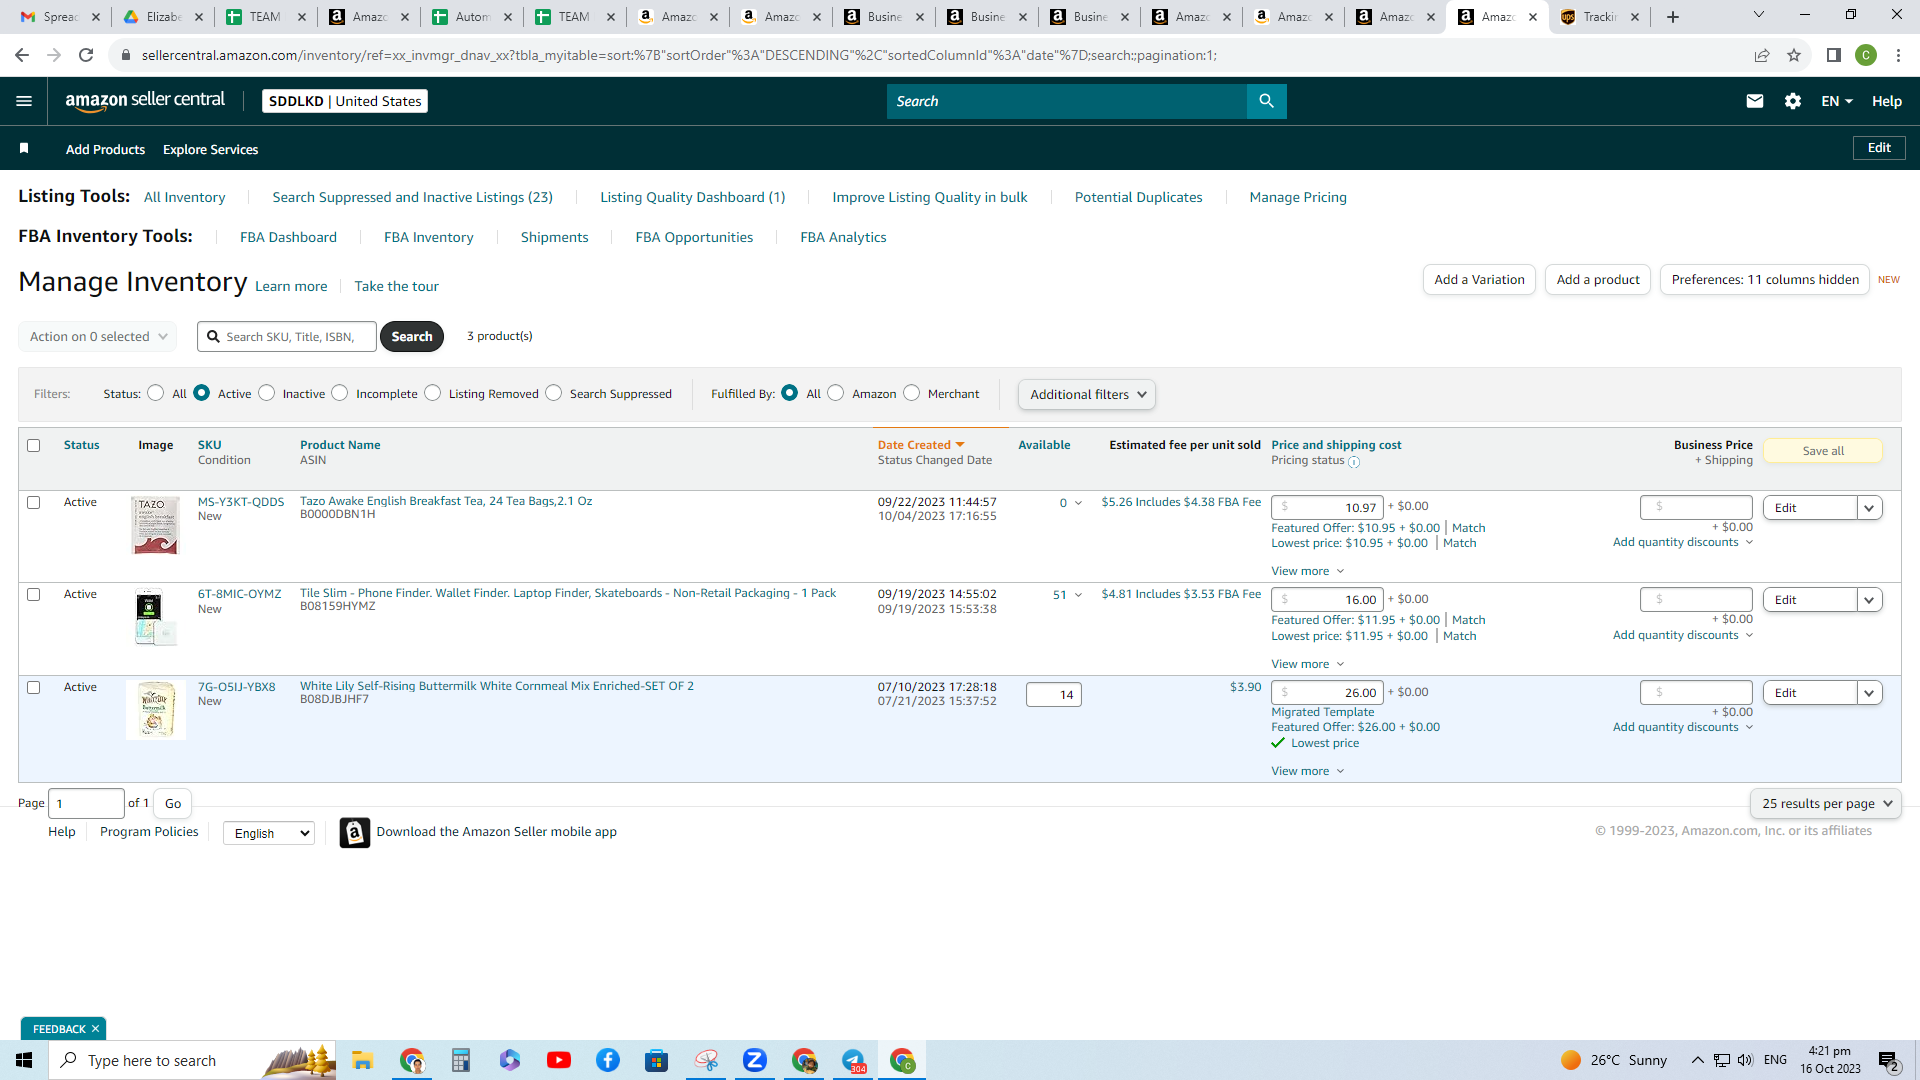
Task: Open YouTube from the taskbar
Action: click(559, 1060)
